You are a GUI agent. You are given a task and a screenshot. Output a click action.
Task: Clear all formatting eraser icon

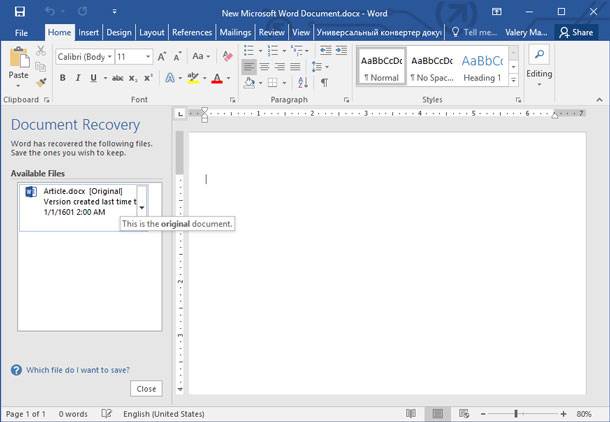click(x=227, y=56)
